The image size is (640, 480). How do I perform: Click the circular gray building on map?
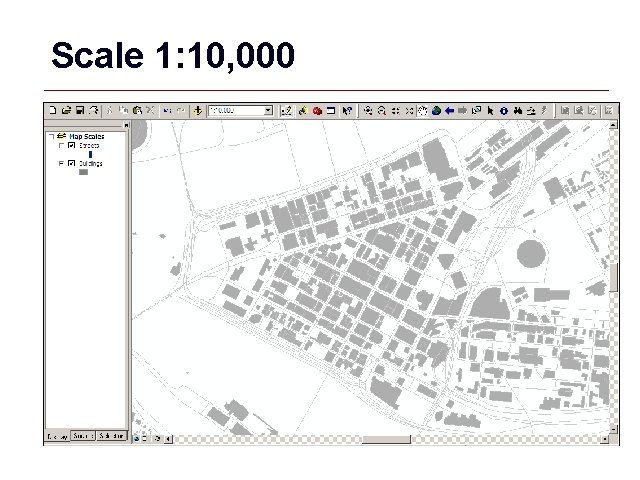pos(531,253)
